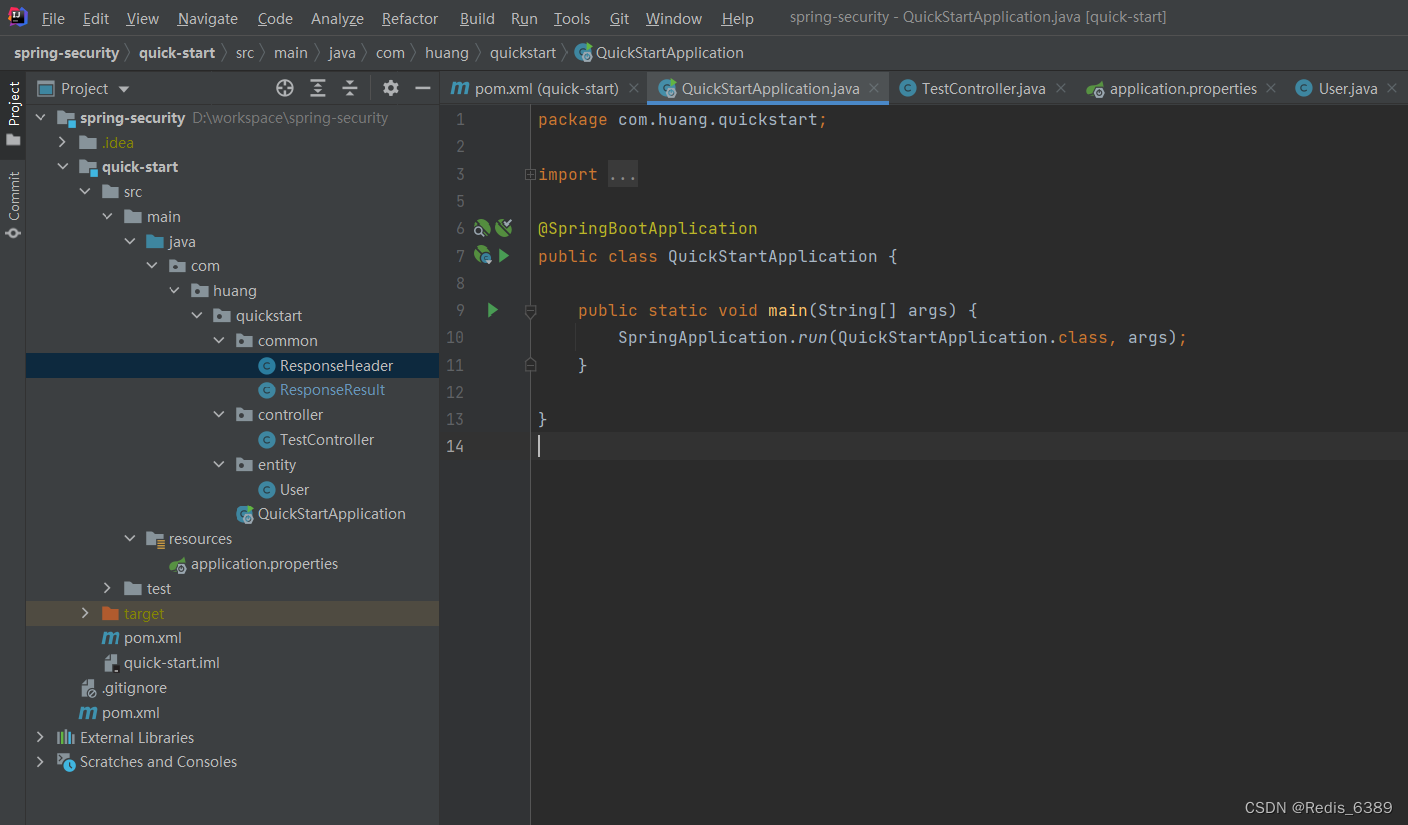Open the File menu
Image resolution: width=1408 pixels, height=825 pixels.
pyautogui.click(x=53, y=18)
